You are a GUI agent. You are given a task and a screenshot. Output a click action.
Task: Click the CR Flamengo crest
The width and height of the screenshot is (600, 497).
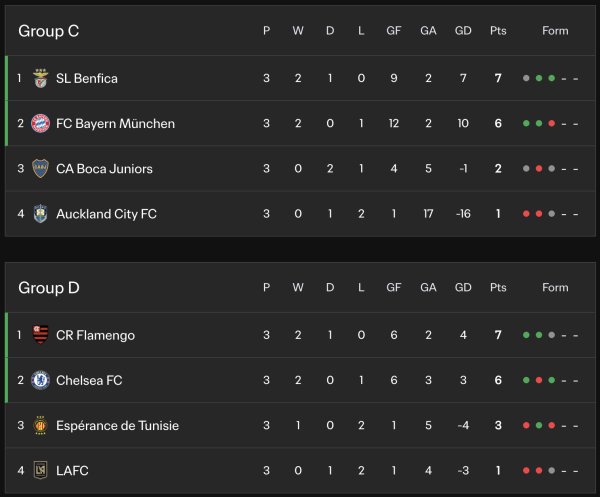coord(40,335)
